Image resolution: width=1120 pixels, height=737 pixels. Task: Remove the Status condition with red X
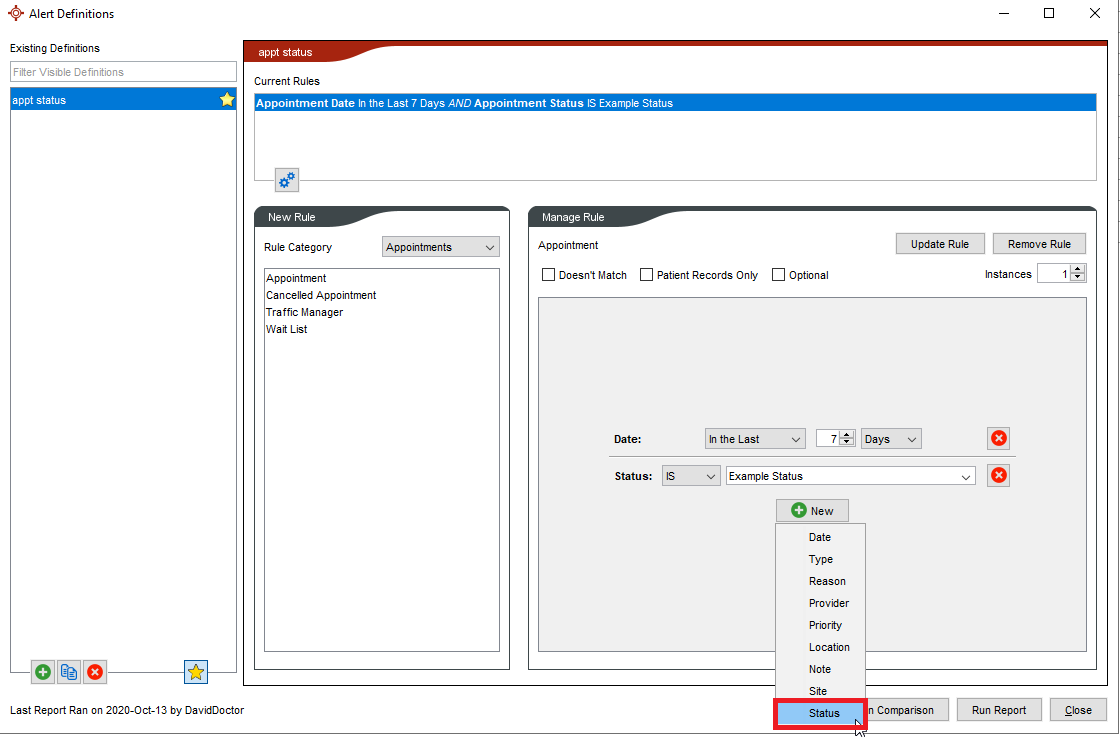998,476
